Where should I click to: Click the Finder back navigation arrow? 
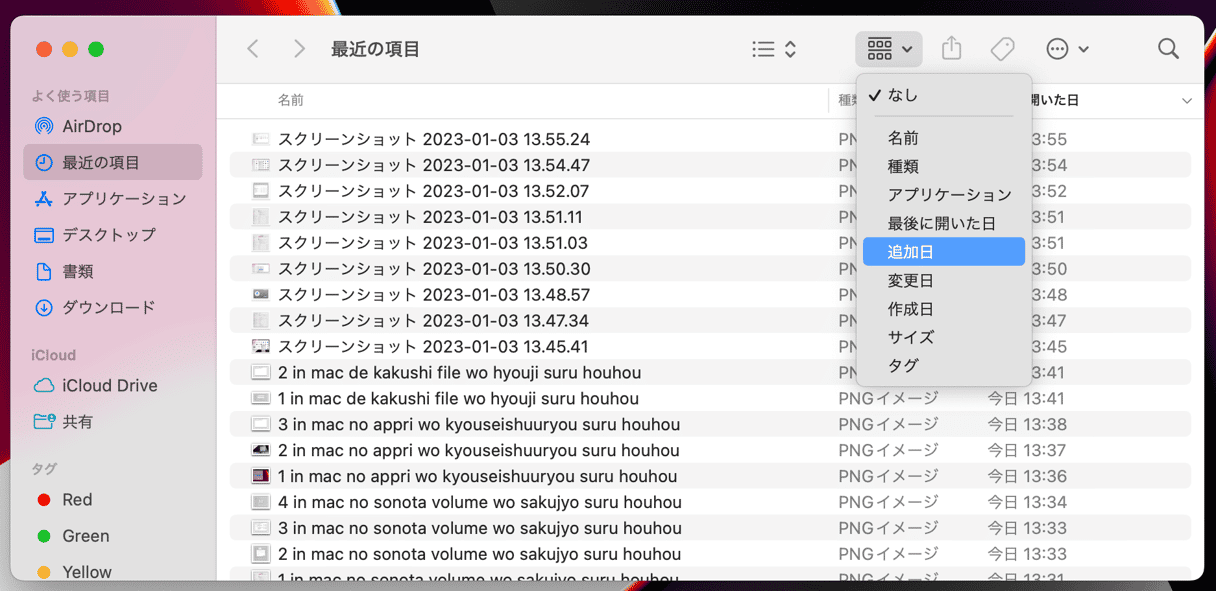coord(253,49)
